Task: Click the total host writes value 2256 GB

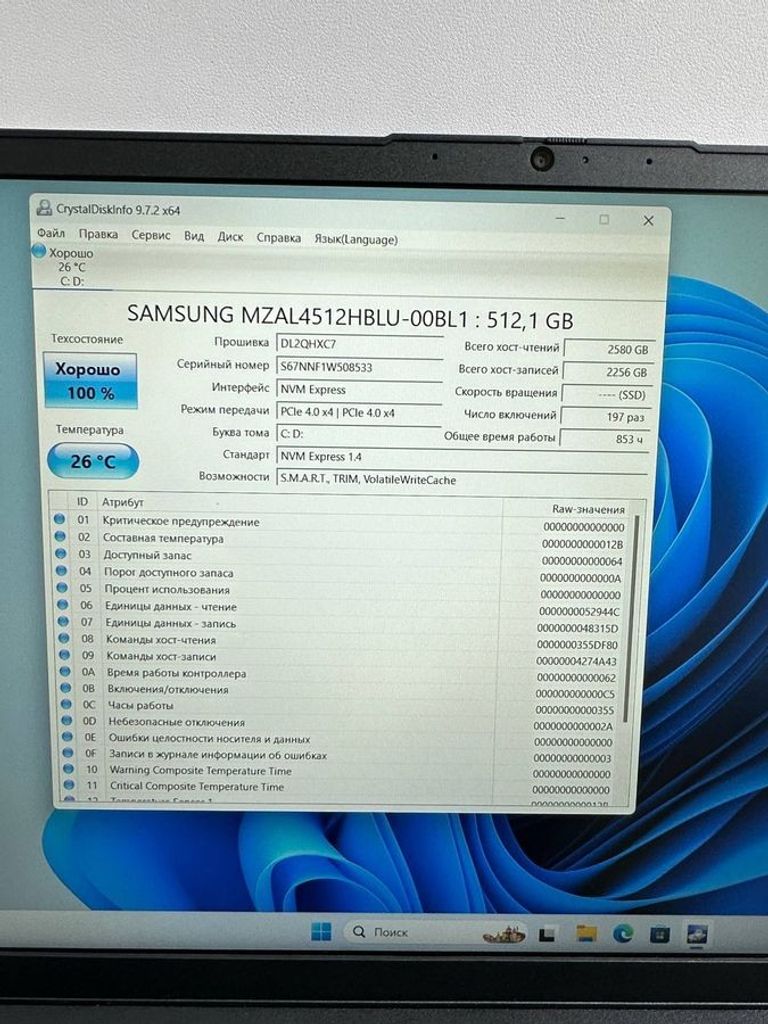Action: pos(606,372)
